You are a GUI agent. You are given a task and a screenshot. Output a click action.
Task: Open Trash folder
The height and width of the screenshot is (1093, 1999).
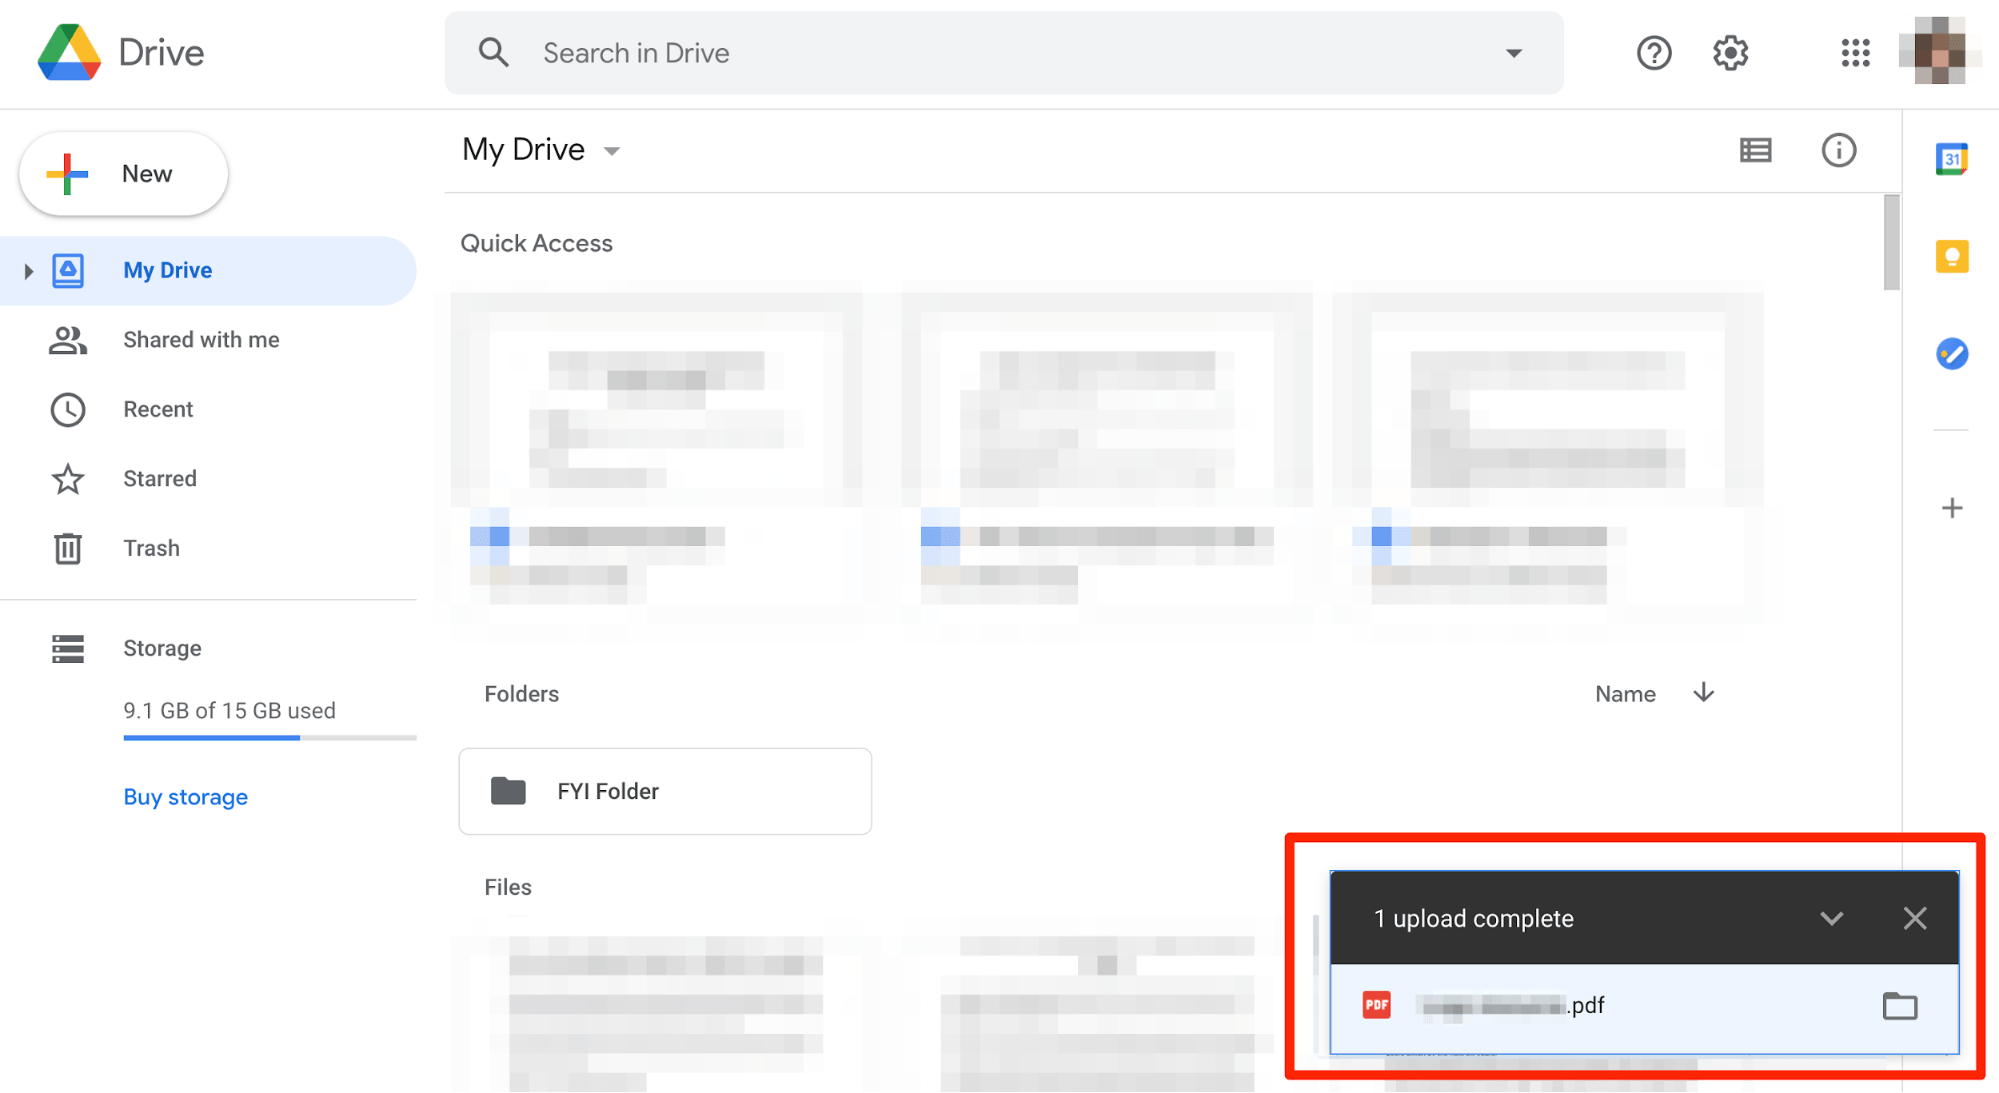pos(152,546)
